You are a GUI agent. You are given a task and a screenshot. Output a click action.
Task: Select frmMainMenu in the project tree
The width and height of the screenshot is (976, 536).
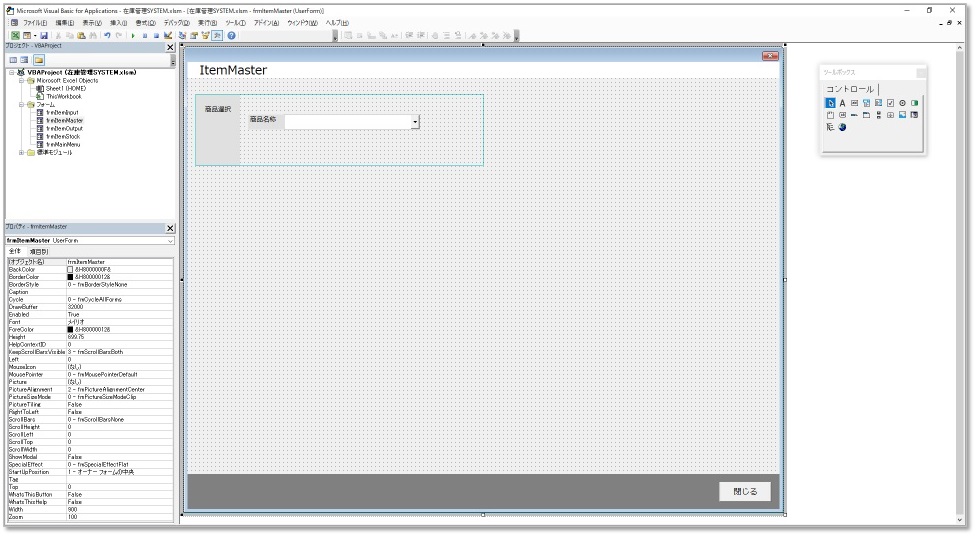click(63, 144)
